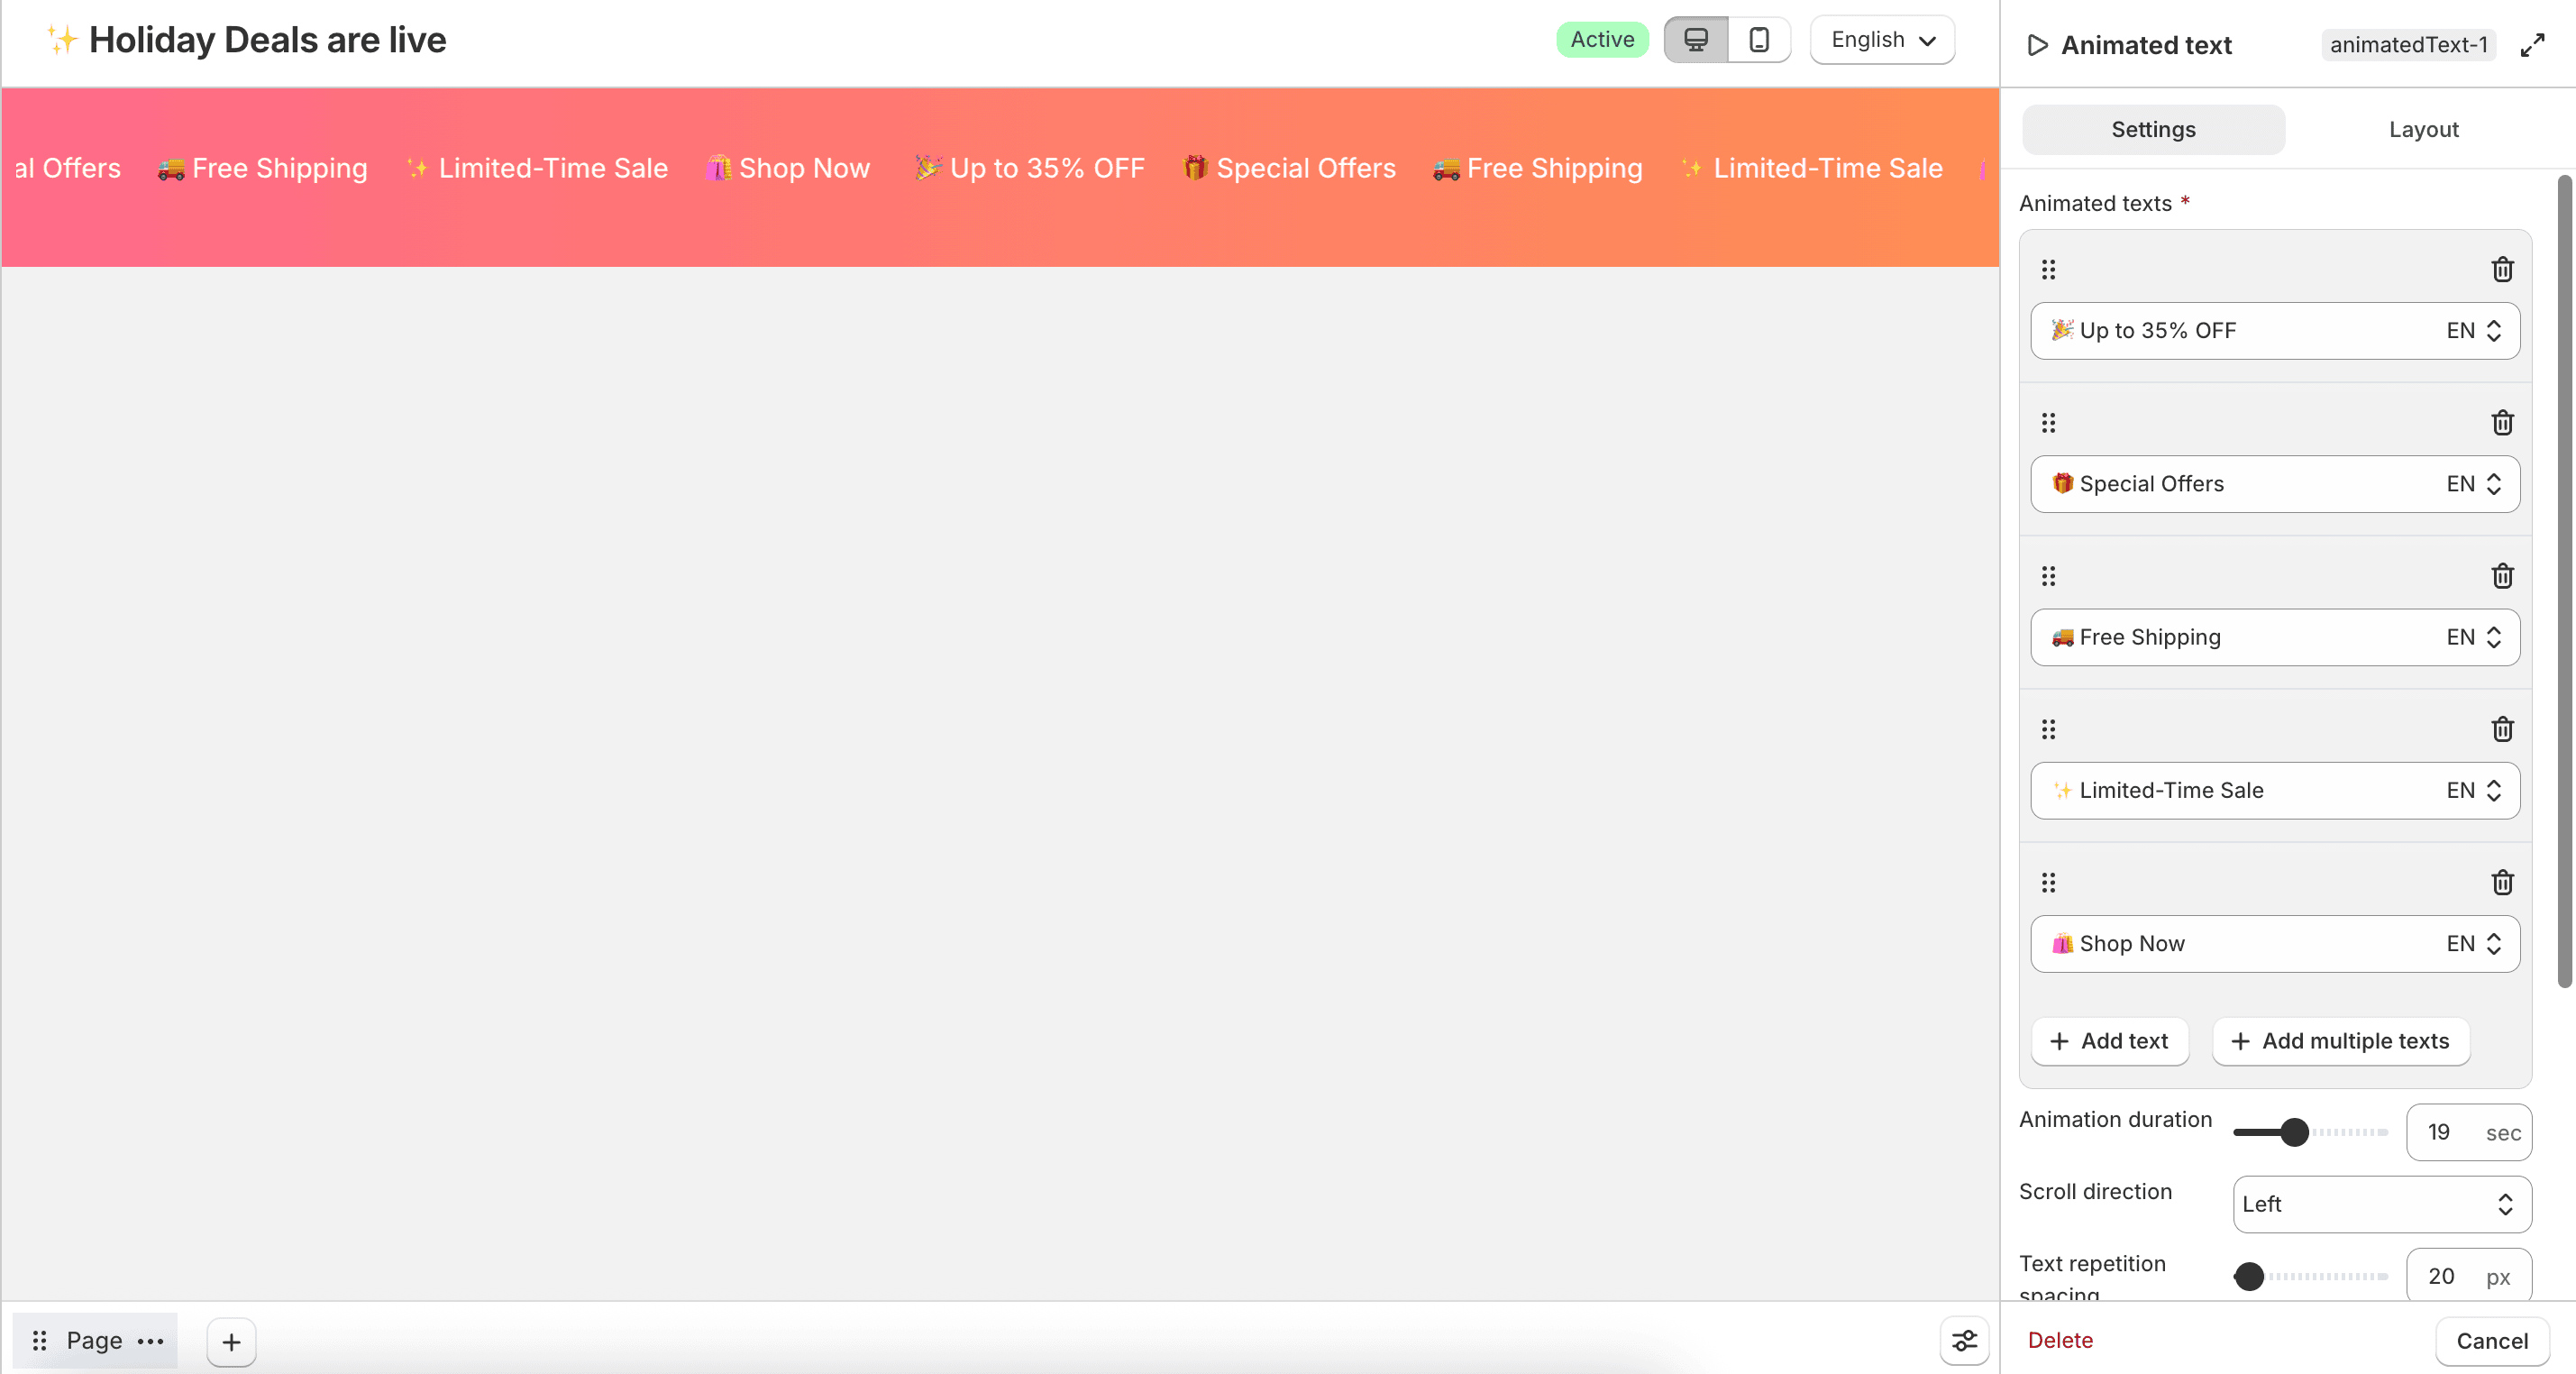The image size is (2576, 1374).
Task: Change EN language for 'Limited-Time Sale'
Action: (2474, 791)
